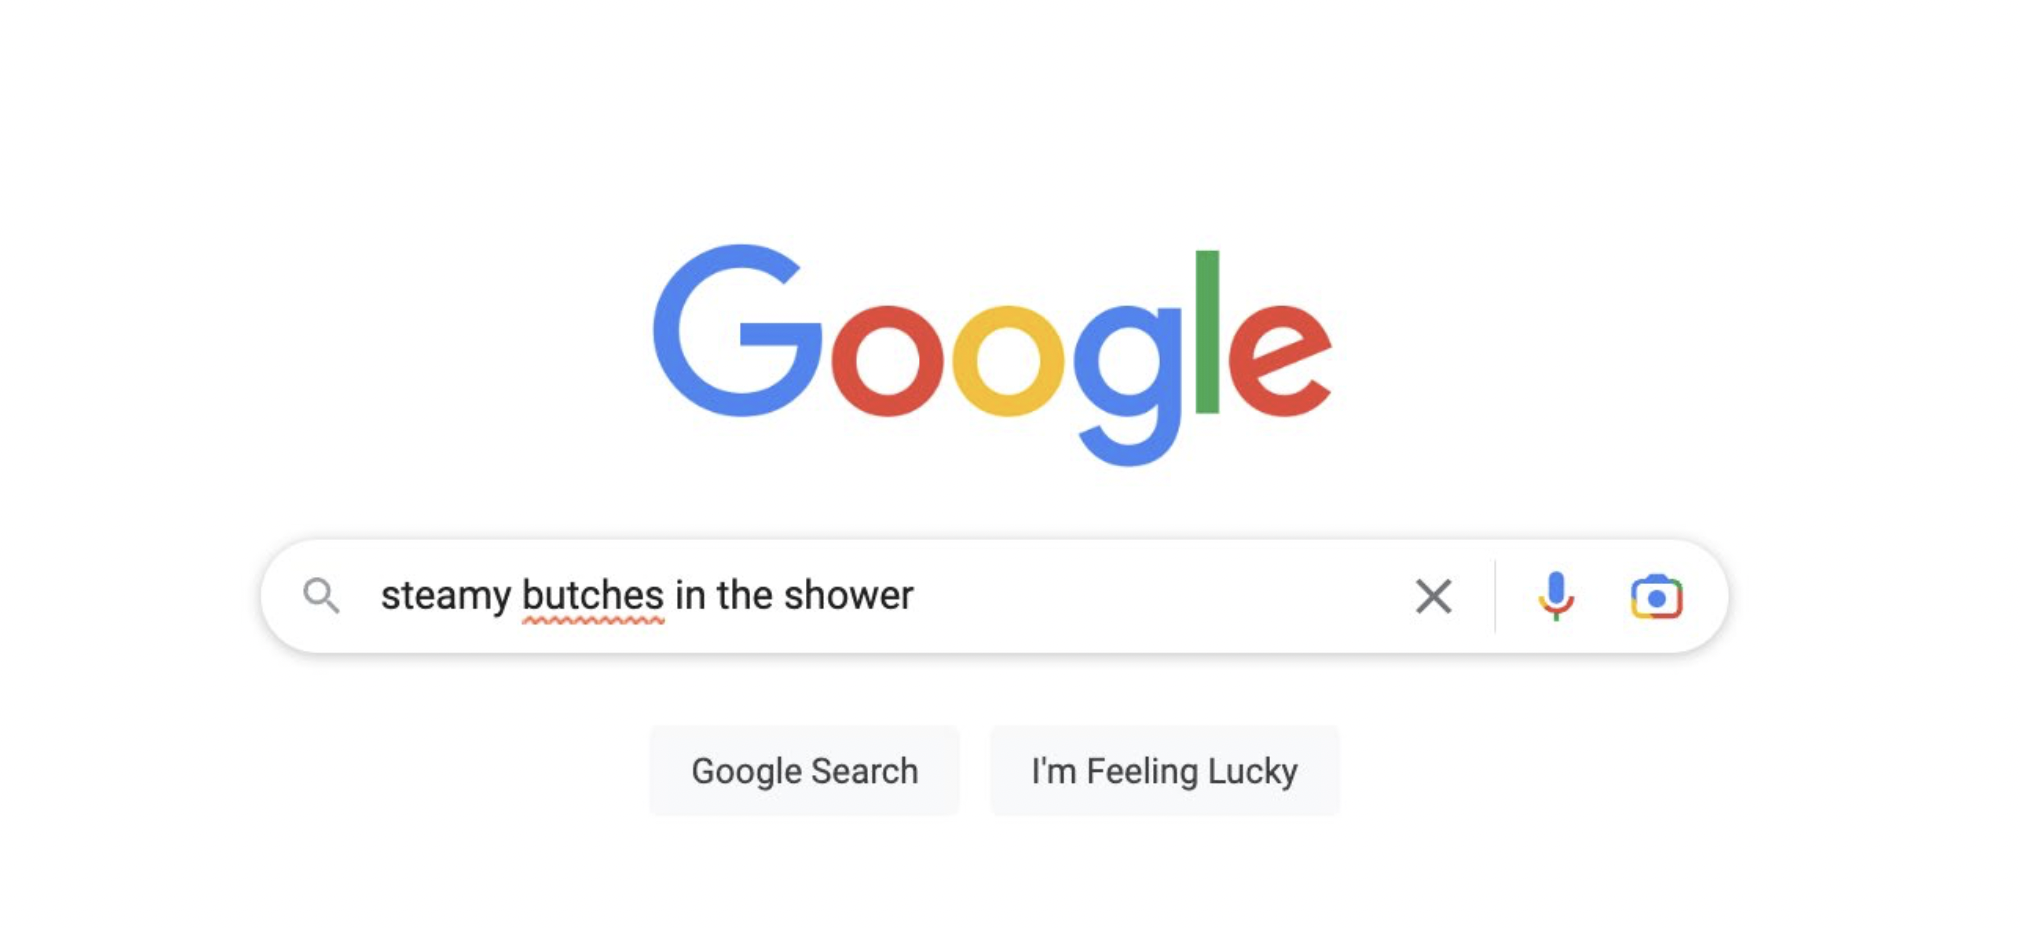Click the red squiggly spellcheck underline

[593, 620]
